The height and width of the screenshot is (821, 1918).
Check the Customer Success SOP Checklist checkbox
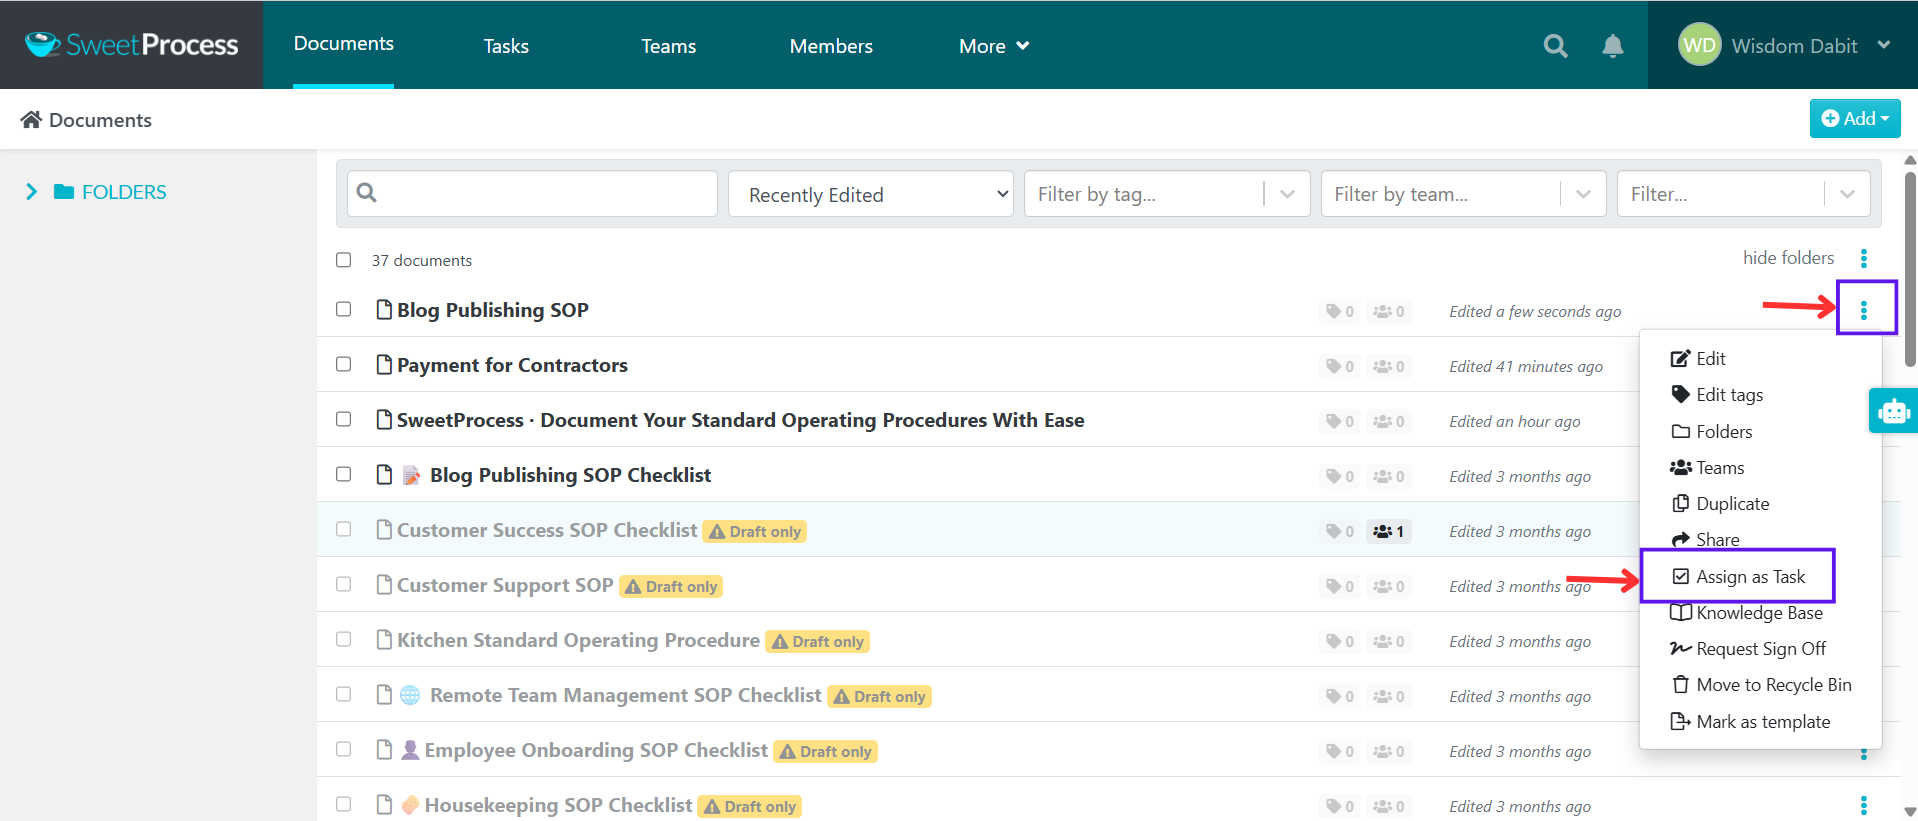click(344, 529)
